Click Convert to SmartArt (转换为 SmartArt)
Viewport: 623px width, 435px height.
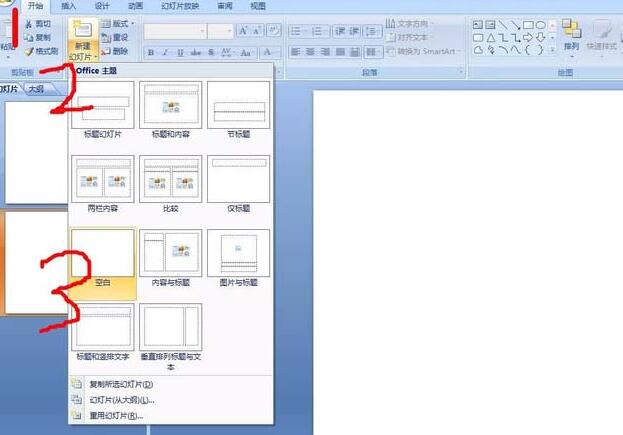[424, 51]
